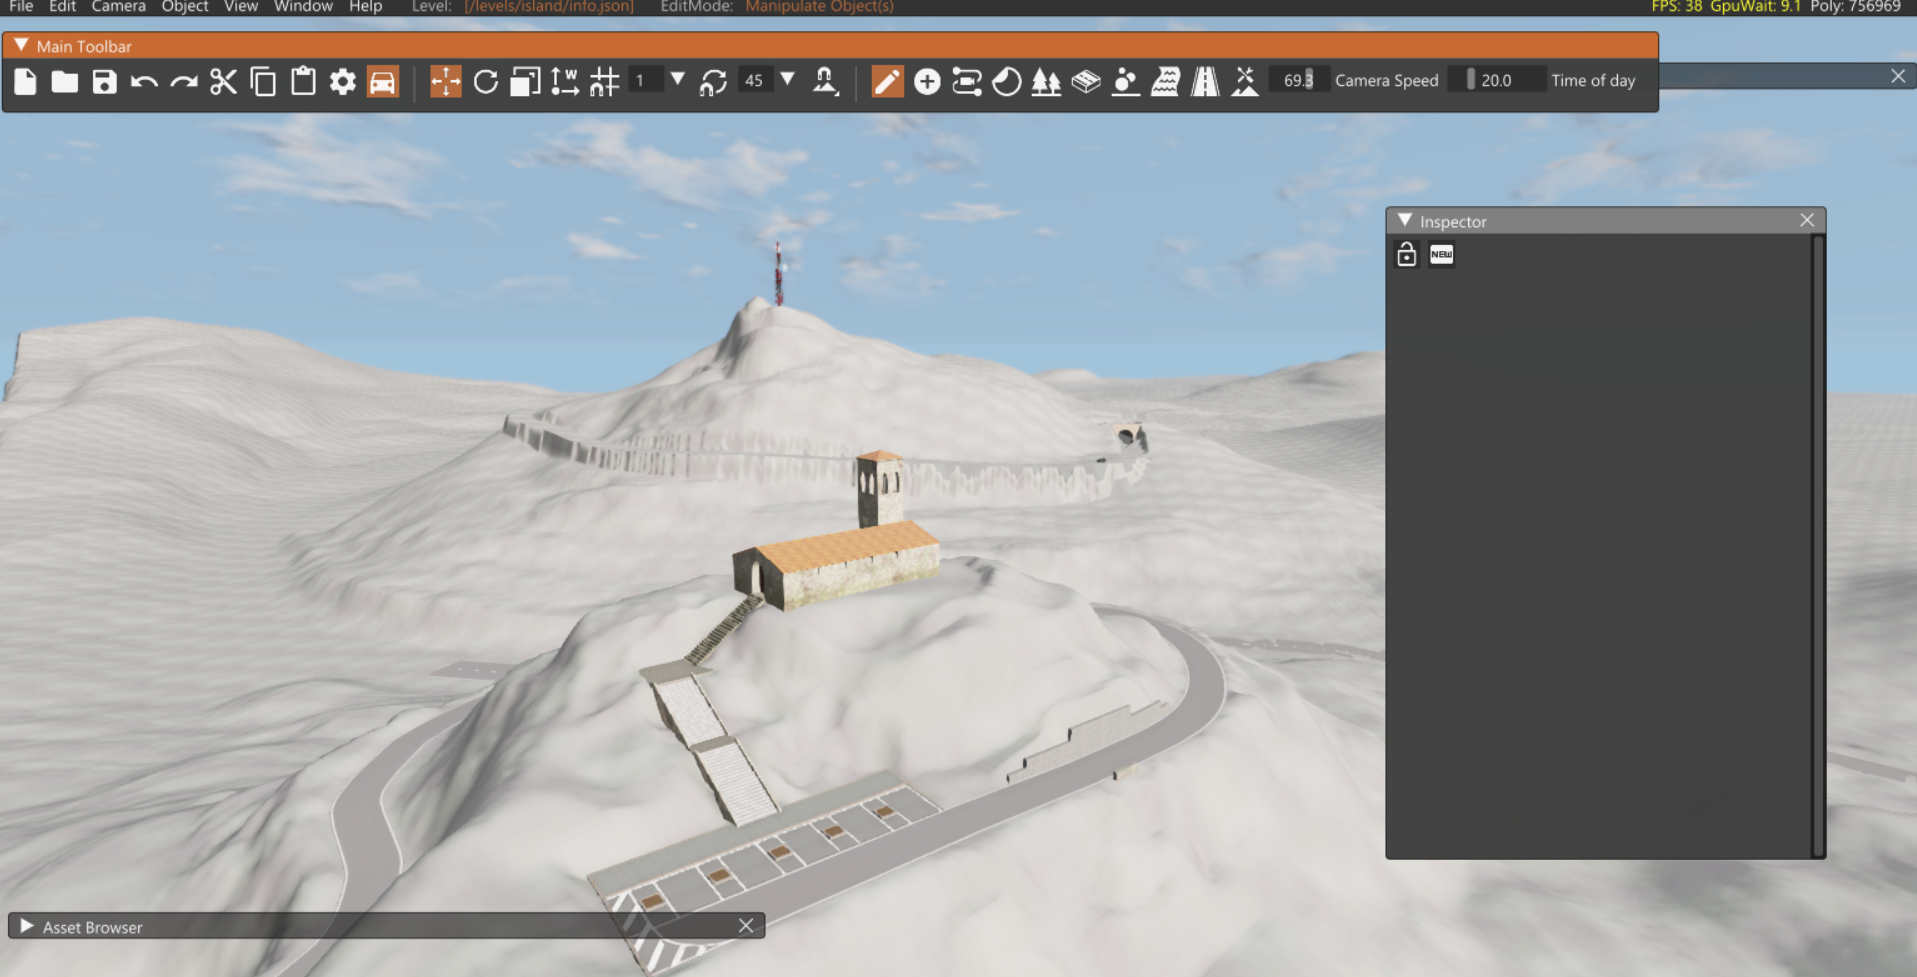The width and height of the screenshot is (1917, 977).
Task: Toggle rotation snapping magnet icon
Action: click(x=713, y=81)
